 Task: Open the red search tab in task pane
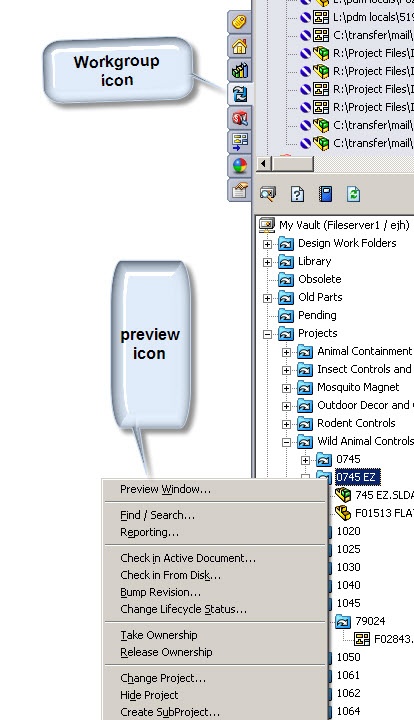pos(239,118)
